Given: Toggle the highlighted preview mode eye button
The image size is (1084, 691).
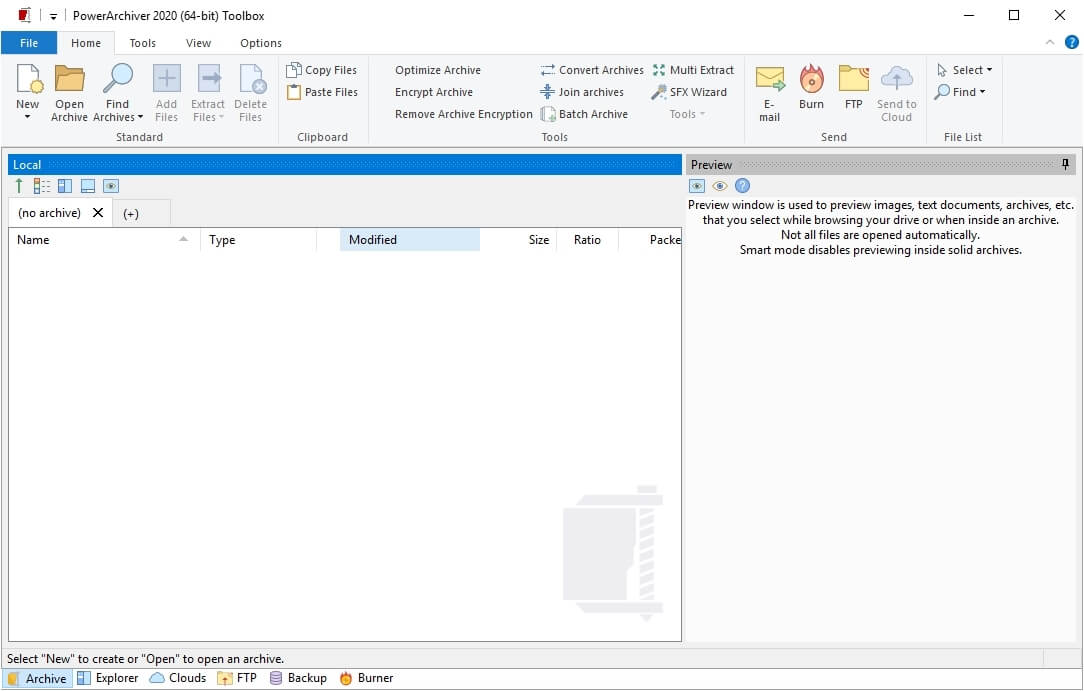Looking at the screenshot, I should click(x=697, y=186).
